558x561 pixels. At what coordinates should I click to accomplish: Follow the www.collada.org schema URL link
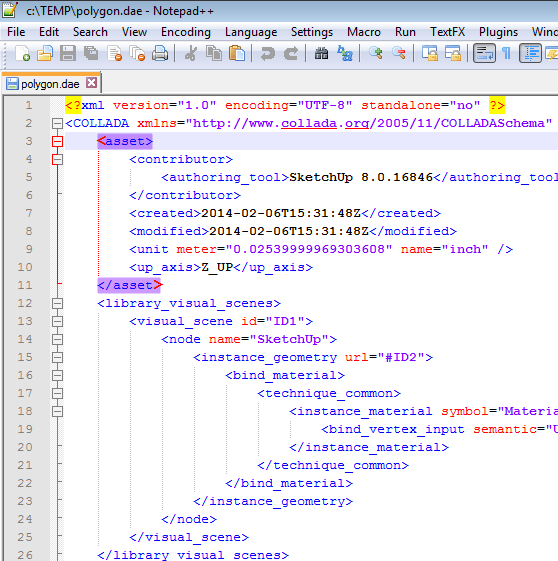point(369,123)
